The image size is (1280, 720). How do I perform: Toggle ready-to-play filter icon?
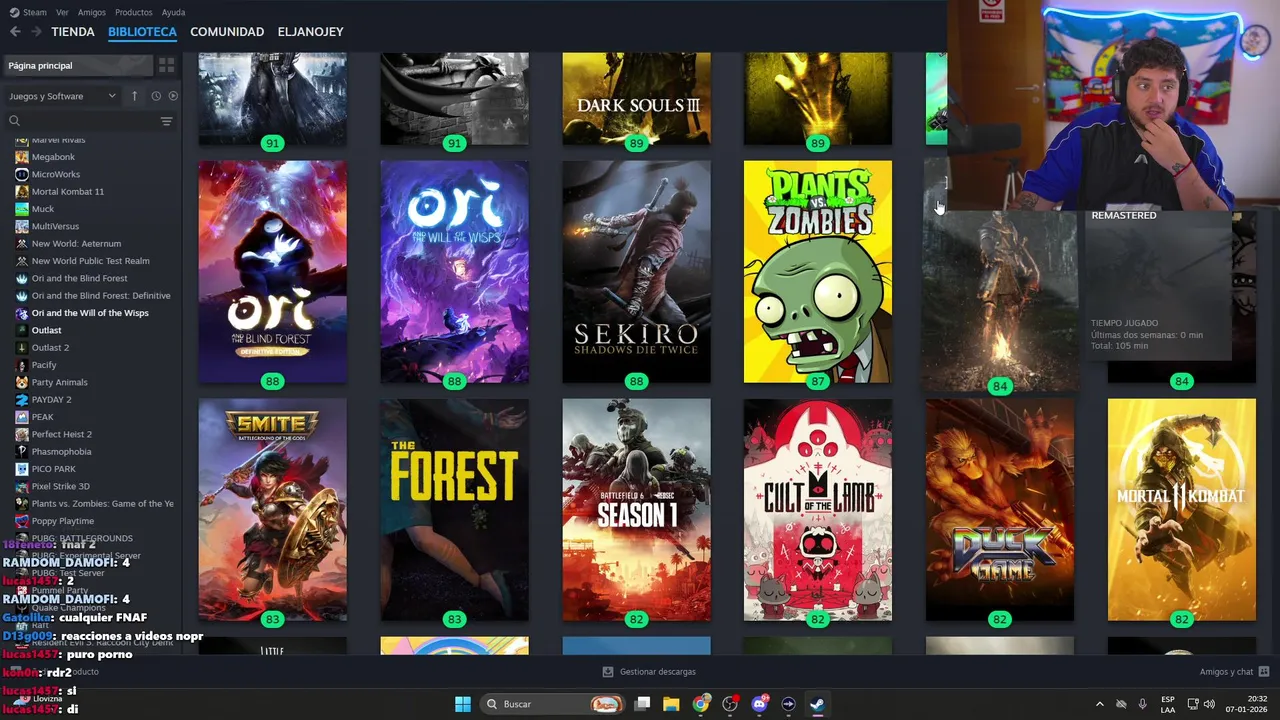coord(173,96)
